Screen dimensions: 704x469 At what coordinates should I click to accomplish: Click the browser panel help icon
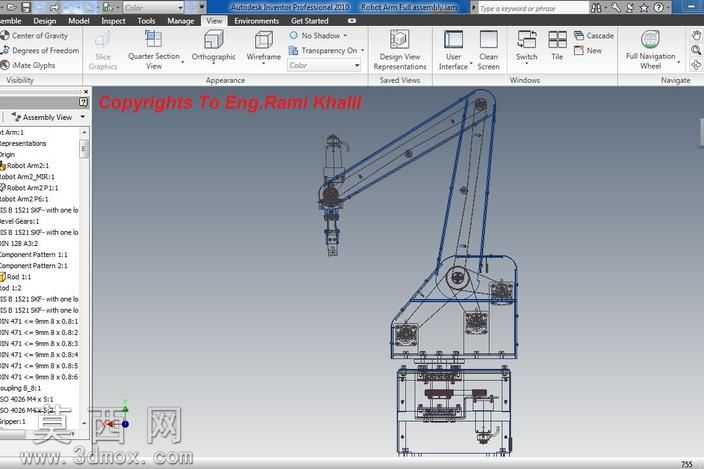tap(84, 102)
